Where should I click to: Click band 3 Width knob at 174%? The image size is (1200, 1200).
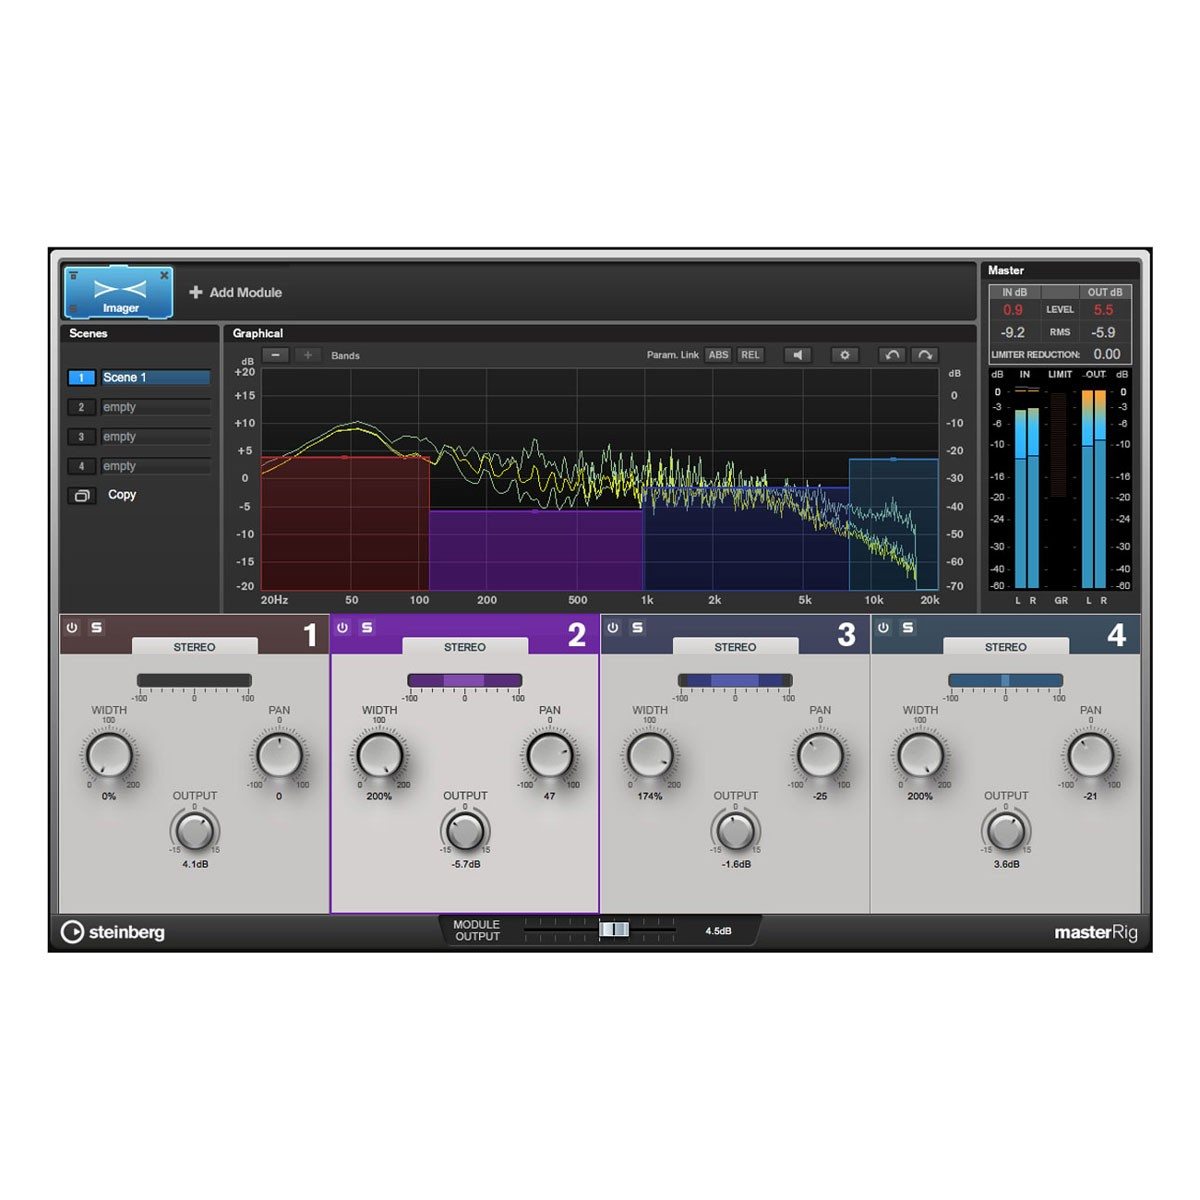pos(650,755)
